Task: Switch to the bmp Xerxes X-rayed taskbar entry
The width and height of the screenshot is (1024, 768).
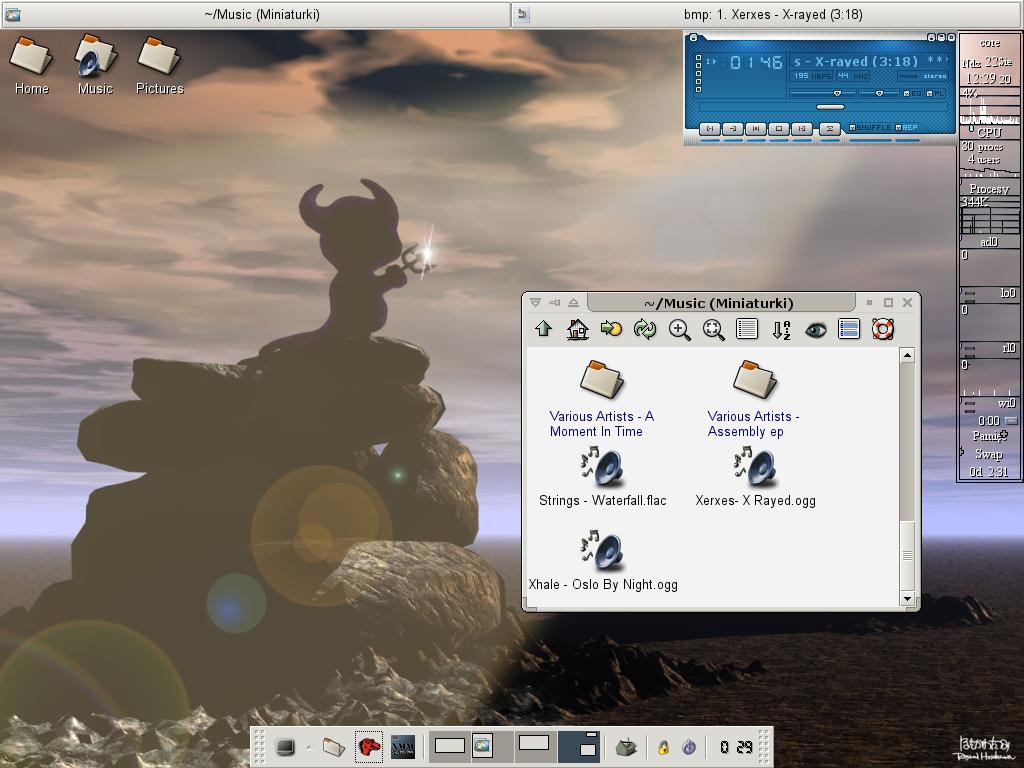Action: point(767,14)
